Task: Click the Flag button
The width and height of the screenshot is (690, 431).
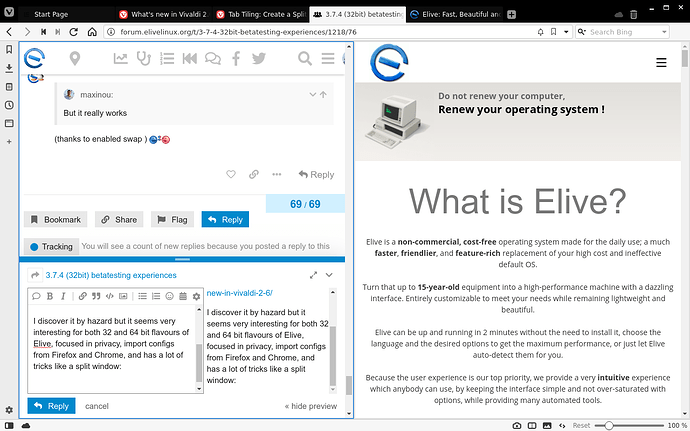Action: tap(172, 219)
